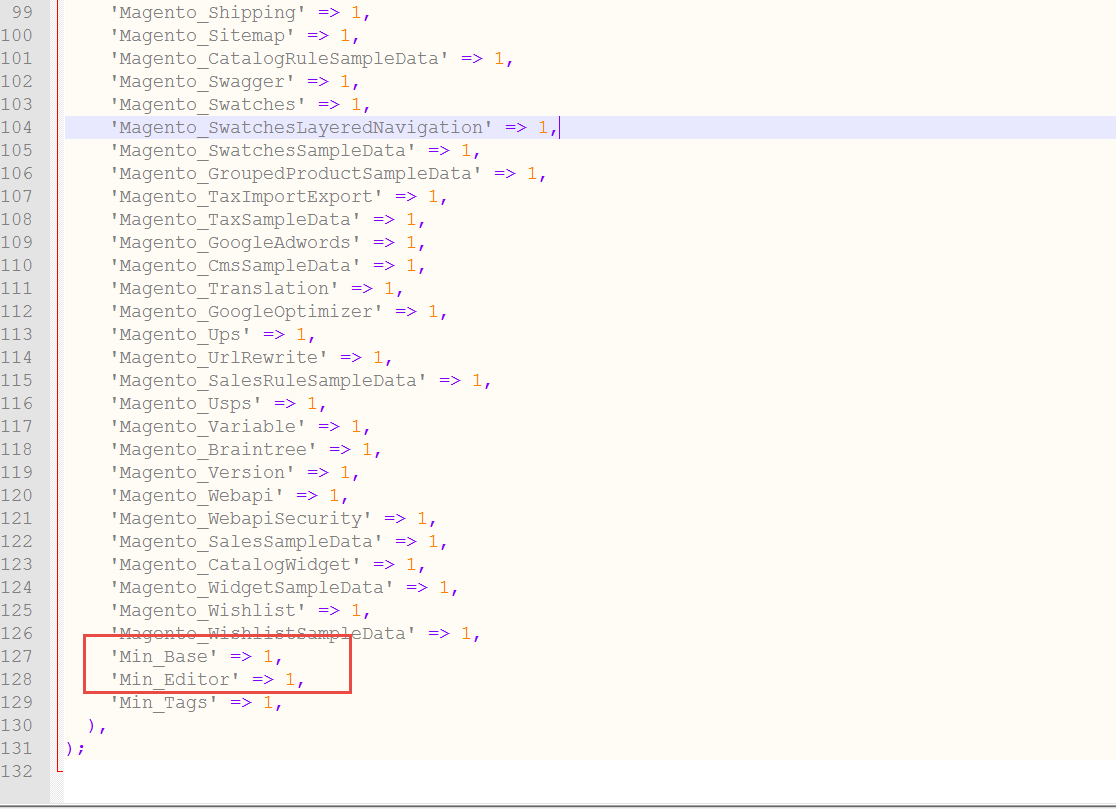Viewport: 1116px width, 809px height.
Task: Click the 'Magento_SalesSampleData' entry
Action: (279, 541)
